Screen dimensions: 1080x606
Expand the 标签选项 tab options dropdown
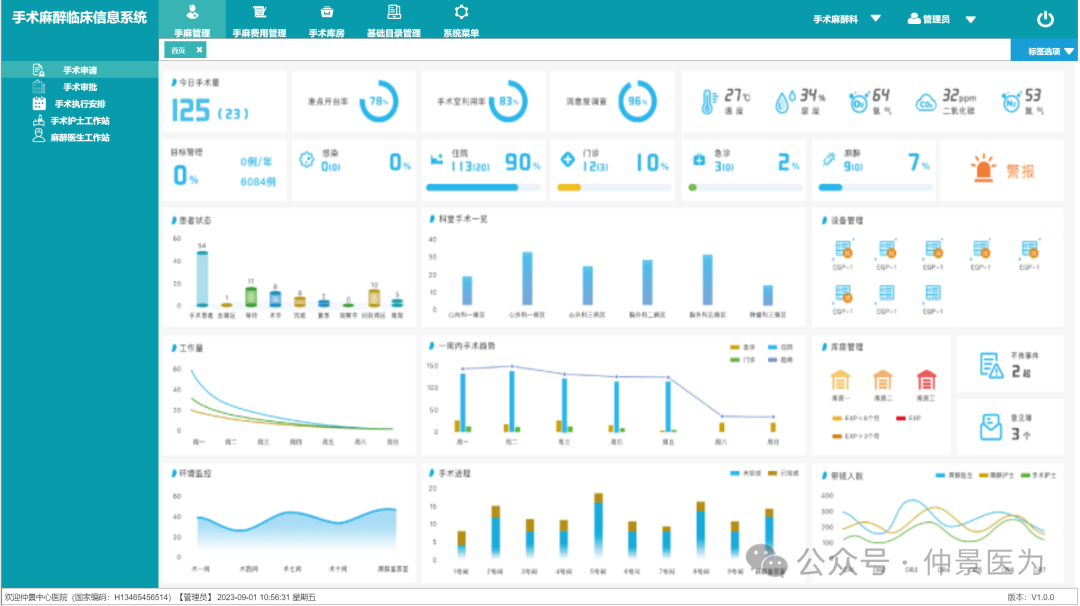coord(1068,51)
